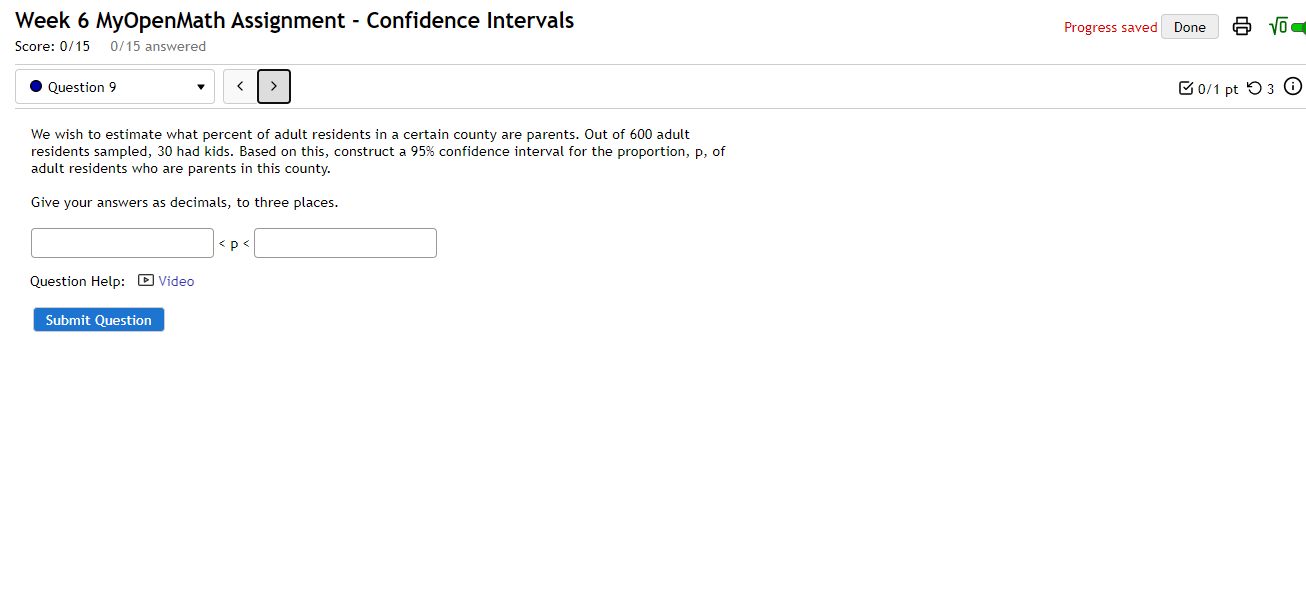Screen dimensions: 1306x590
Task: Advance to Question 10 using the forward chevron
Action: pyautogui.click(x=273, y=86)
